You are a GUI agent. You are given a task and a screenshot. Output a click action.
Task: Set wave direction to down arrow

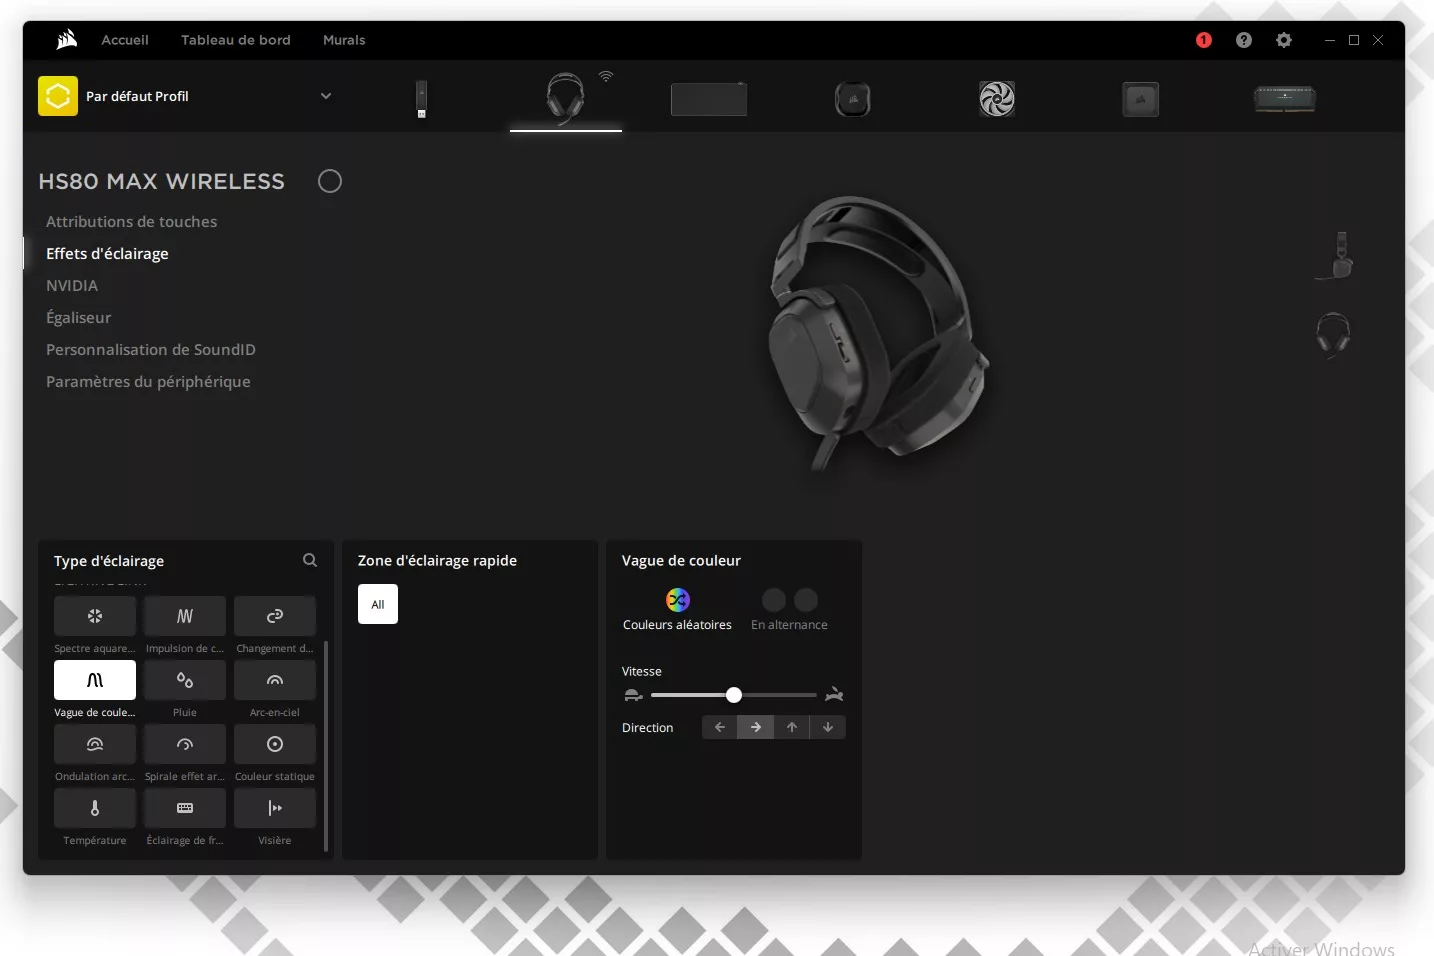828,727
